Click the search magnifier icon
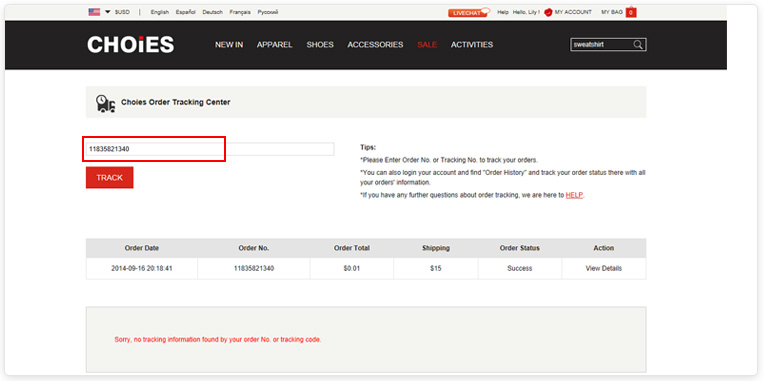 pyautogui.click(x=638, y=44)
